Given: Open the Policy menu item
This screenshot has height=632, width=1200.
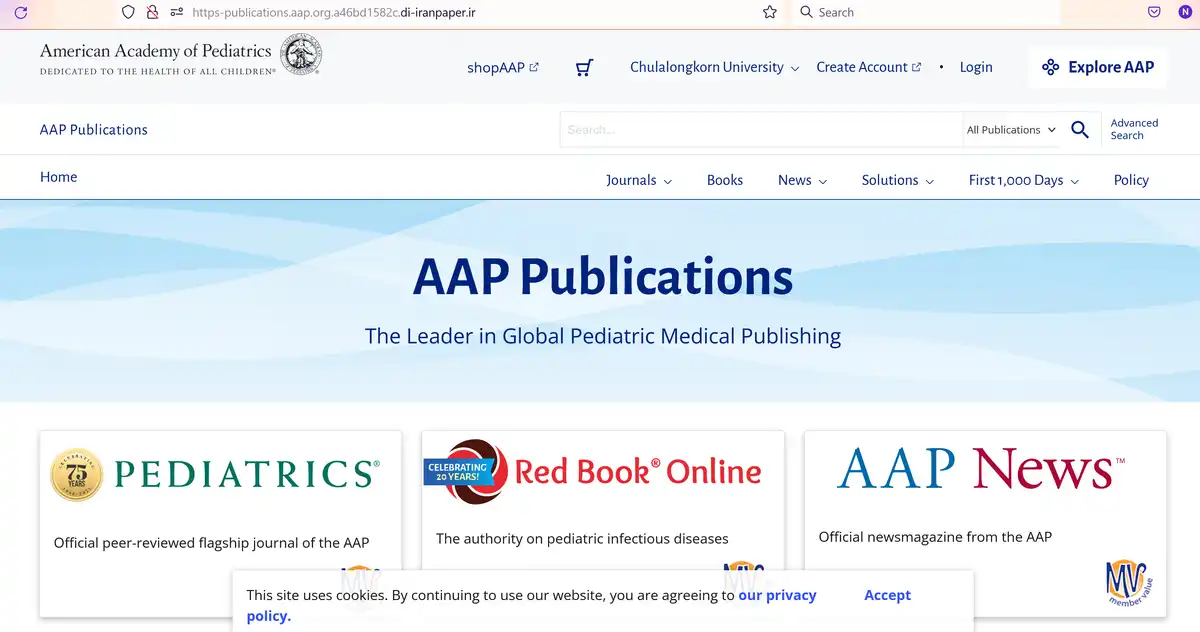Looking at the screenshot, I should pyautogui.click(x=1131, y=180).
